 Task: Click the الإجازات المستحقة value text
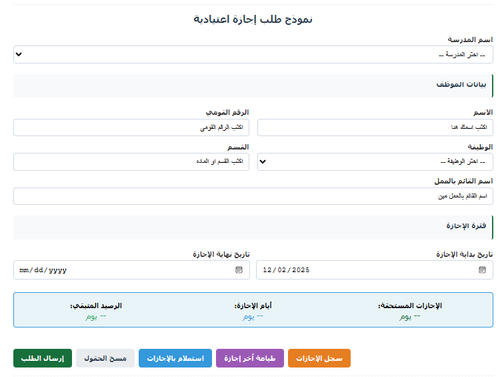410,317
